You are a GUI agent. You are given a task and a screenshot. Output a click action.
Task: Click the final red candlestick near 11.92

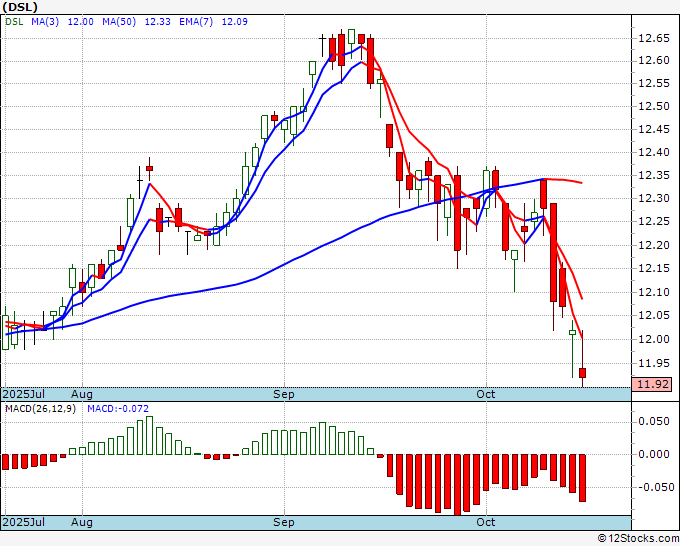pos(582,373)
